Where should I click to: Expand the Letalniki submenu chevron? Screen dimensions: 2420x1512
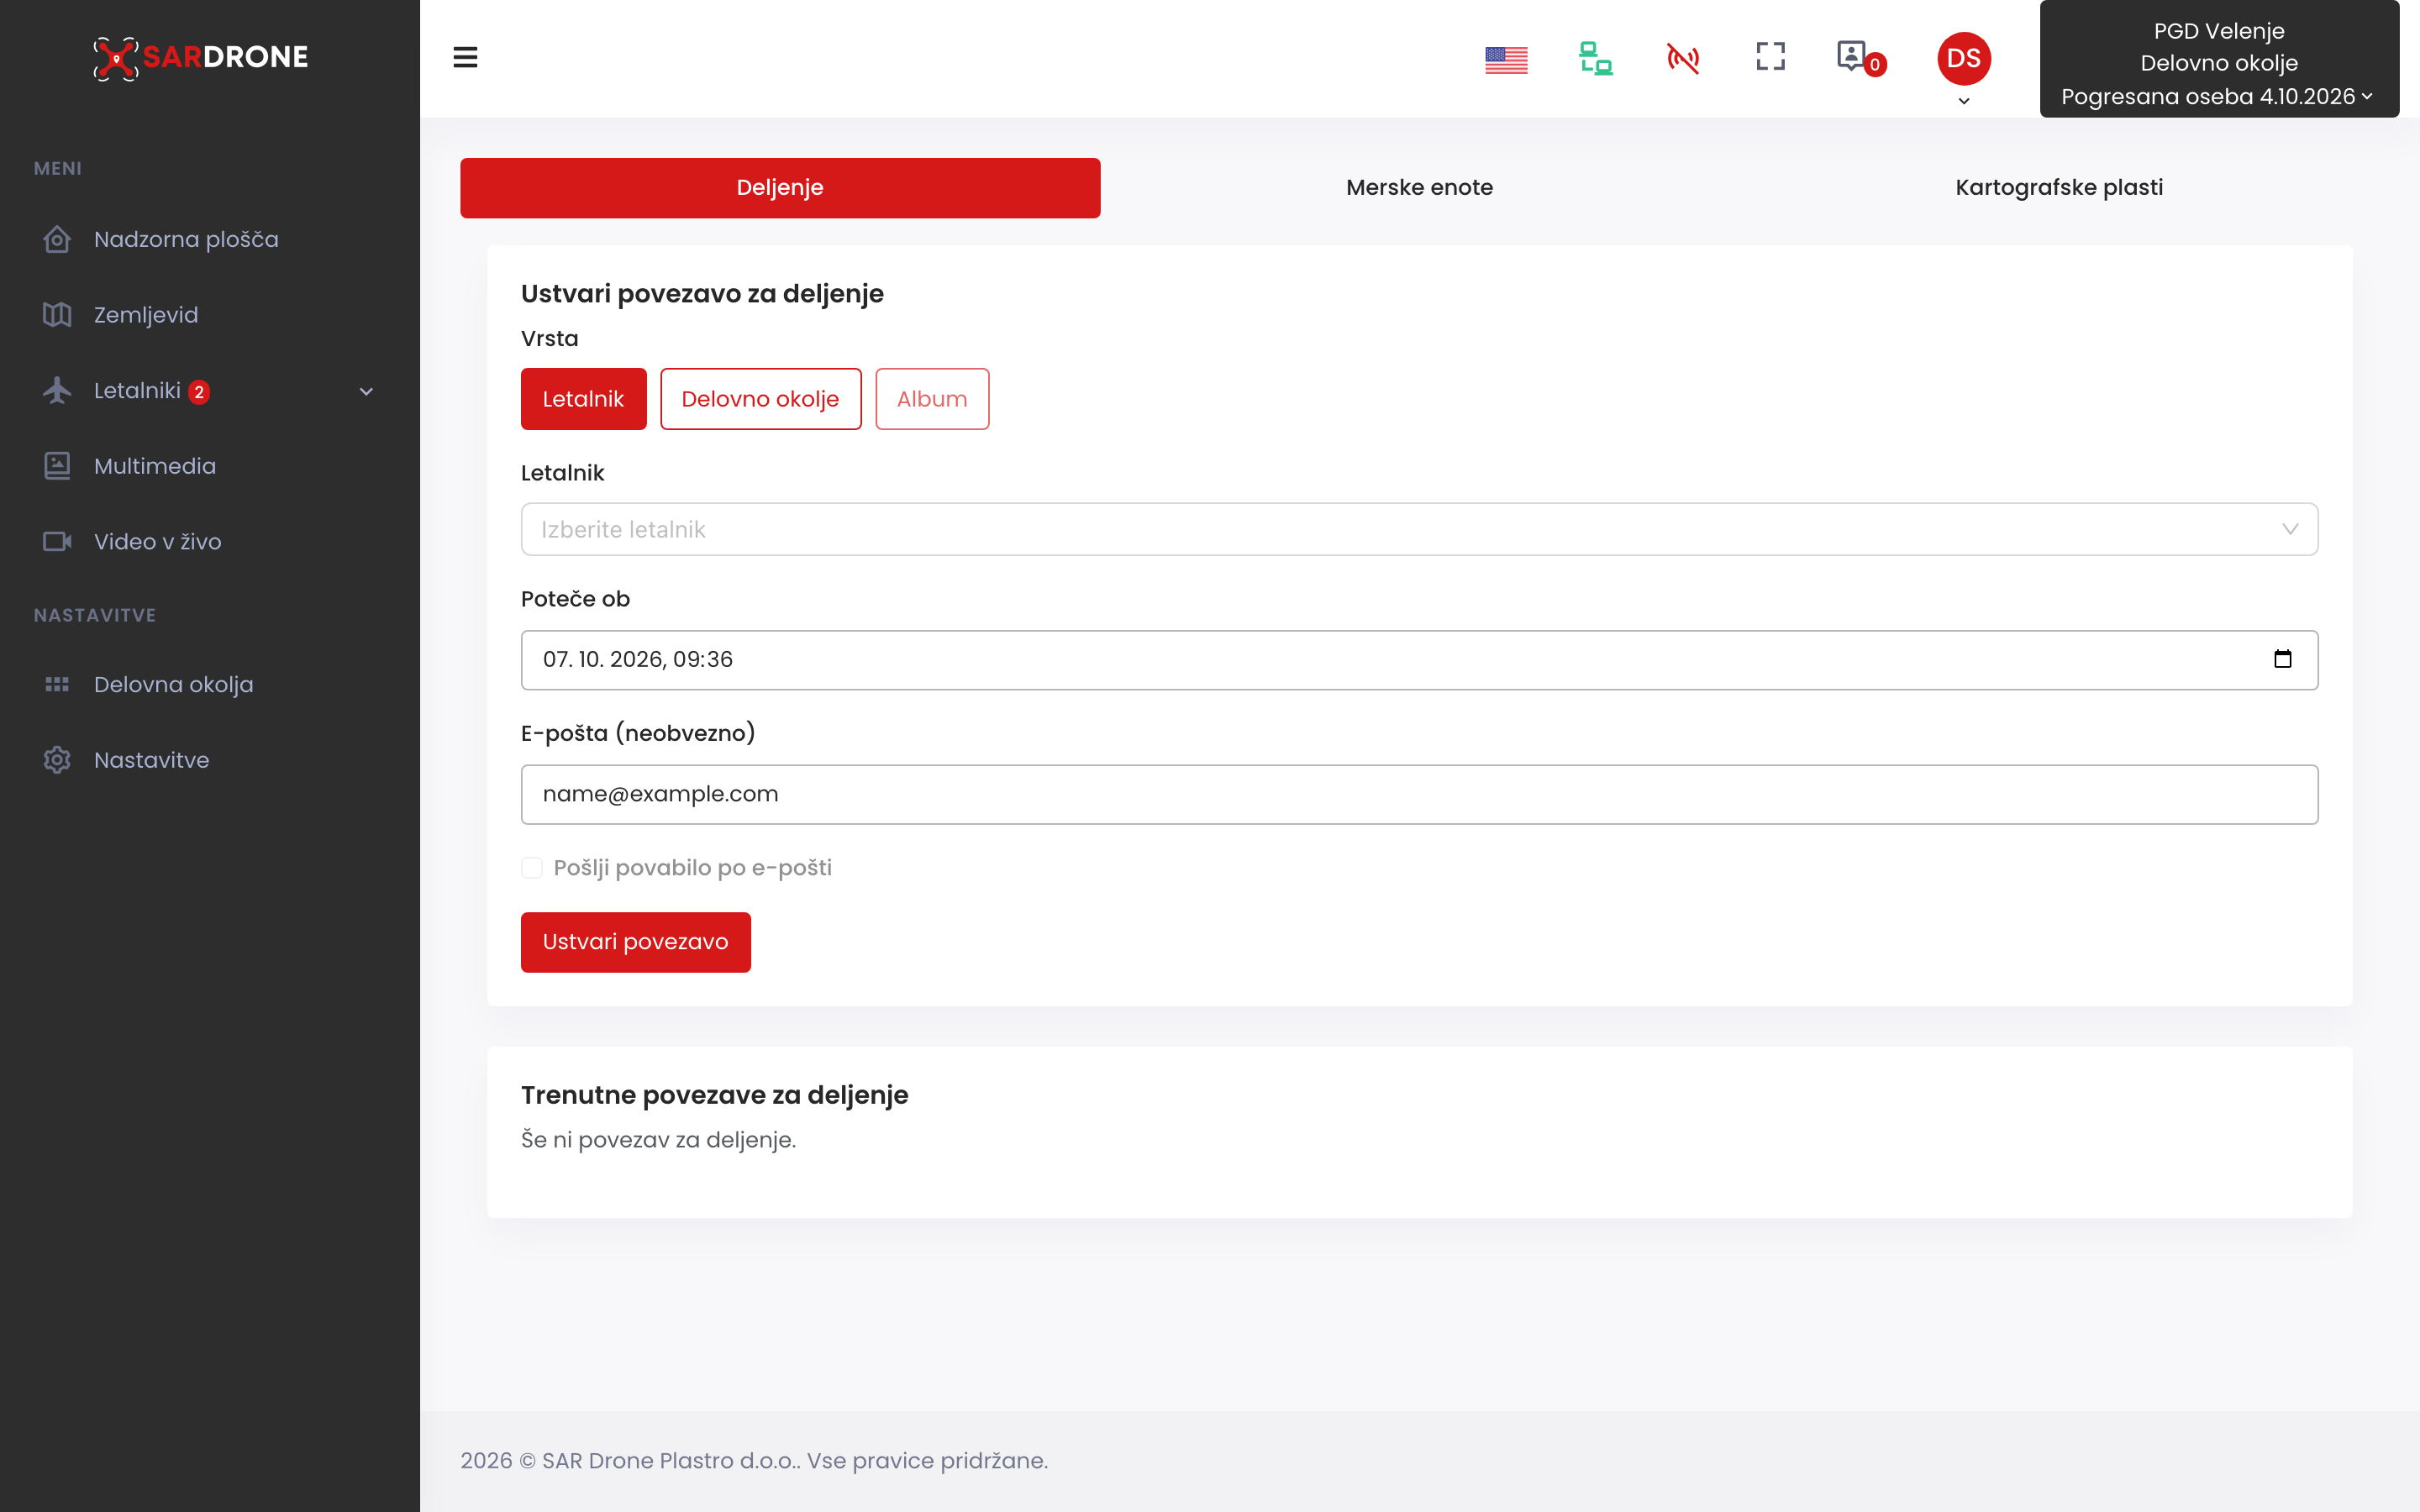pyautogui.click(x=366, y=392)
